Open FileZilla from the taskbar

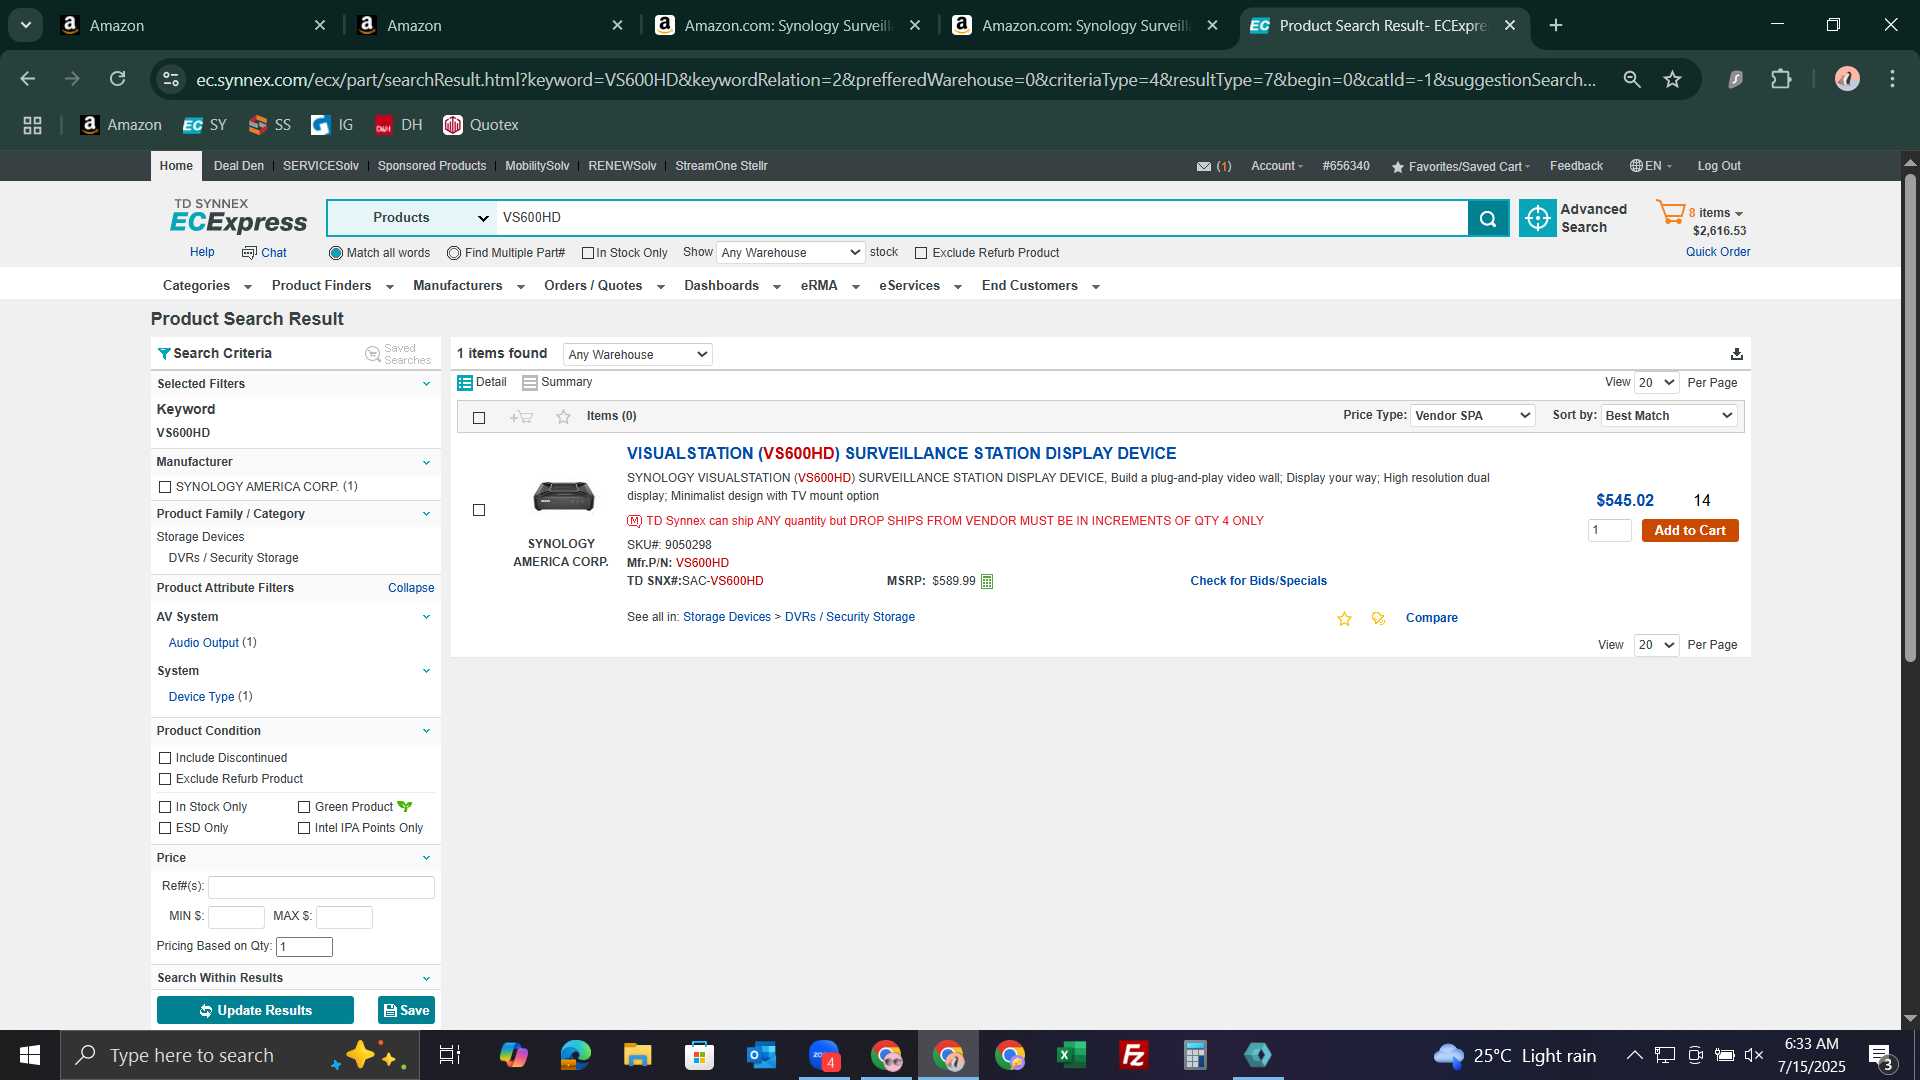pos(1133,1055)
